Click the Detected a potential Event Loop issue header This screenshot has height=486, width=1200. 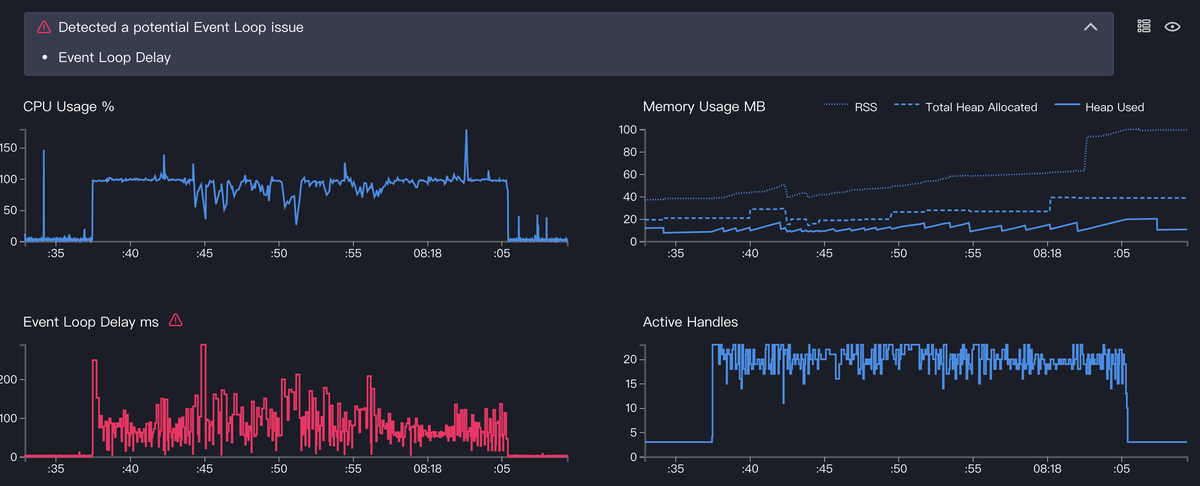tap(181, 27)
